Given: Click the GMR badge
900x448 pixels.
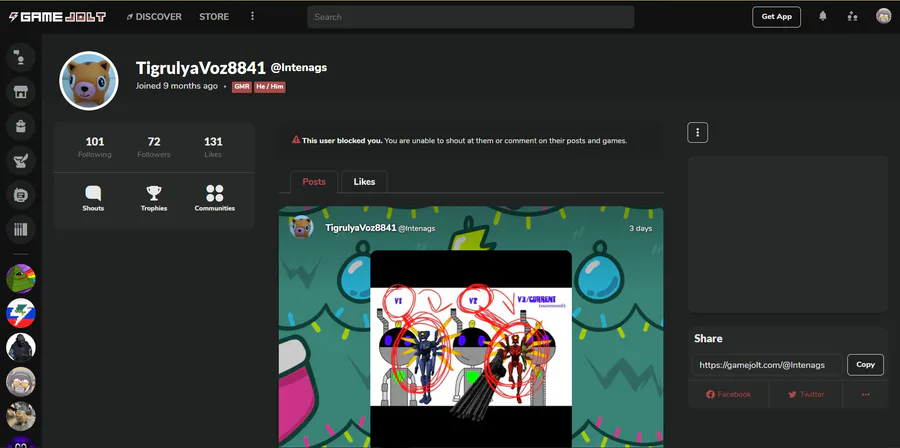Looking at the screenshot, I should point(242,87).
